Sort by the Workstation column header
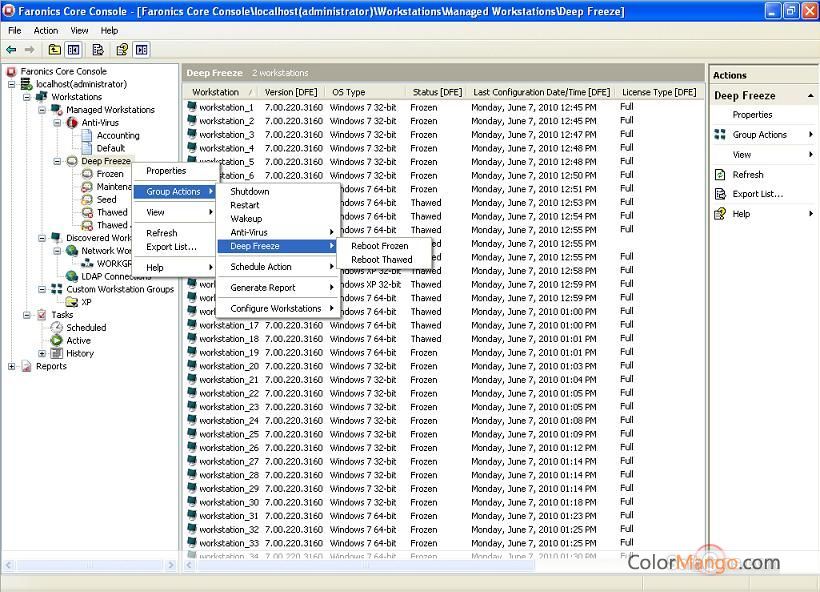The width and height of the screenshot is (820, 592). (x=222, y=92)
